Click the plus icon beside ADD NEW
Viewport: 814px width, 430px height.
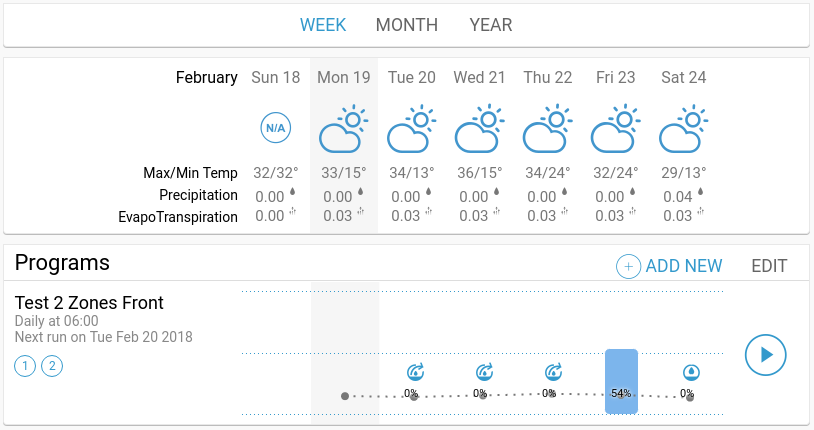628,266
